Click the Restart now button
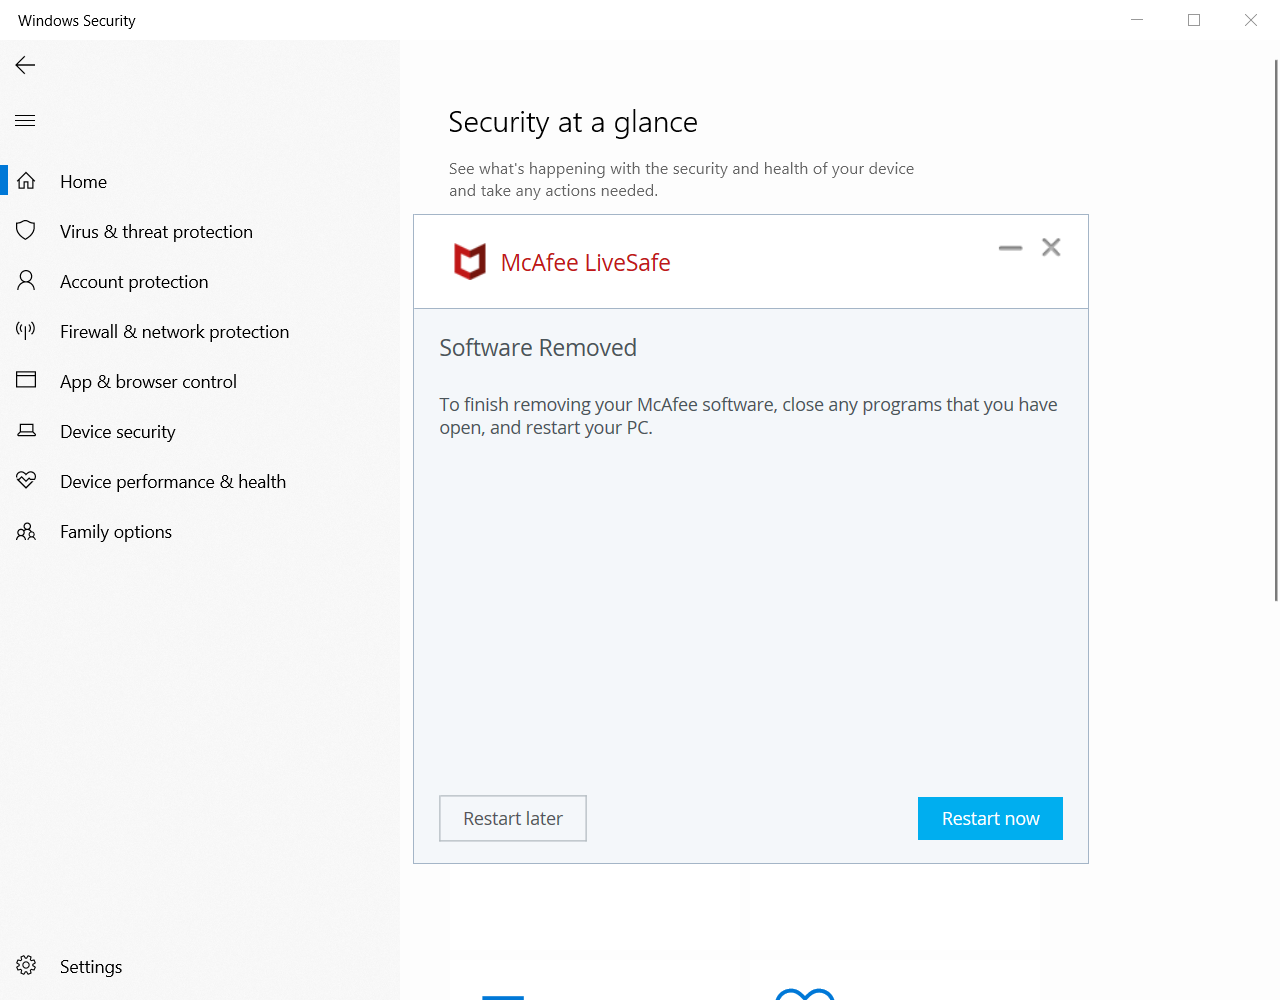This screenshot has height=1000, width=1280. (x=990, y=818)
